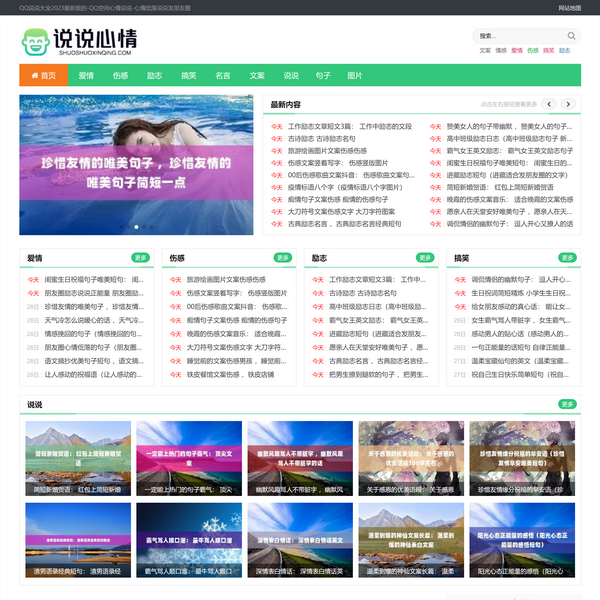
Task: Open the 励志 navigation menu item
Action: pyautogui.click(x=154, y=75)
